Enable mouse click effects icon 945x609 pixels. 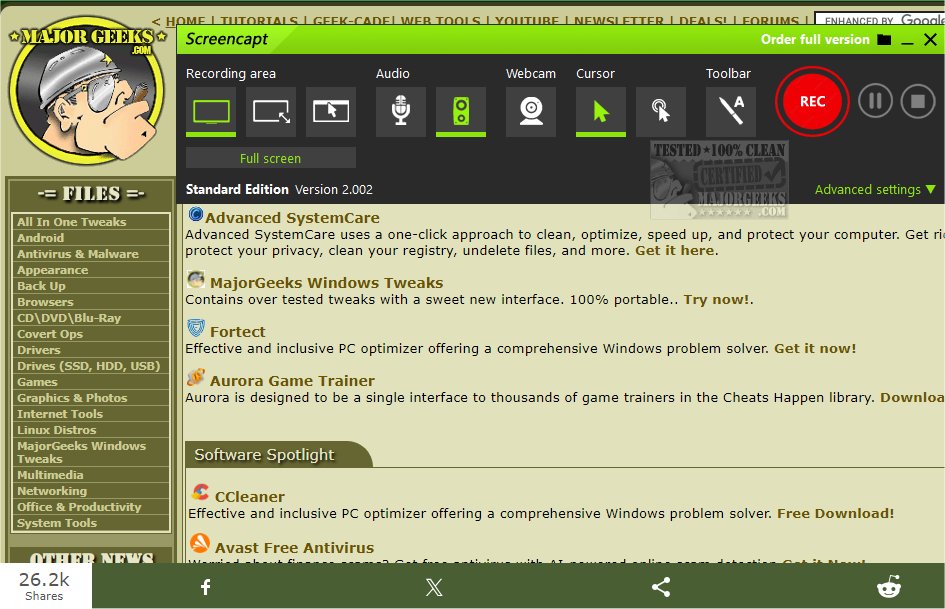[x=659, y=111]
